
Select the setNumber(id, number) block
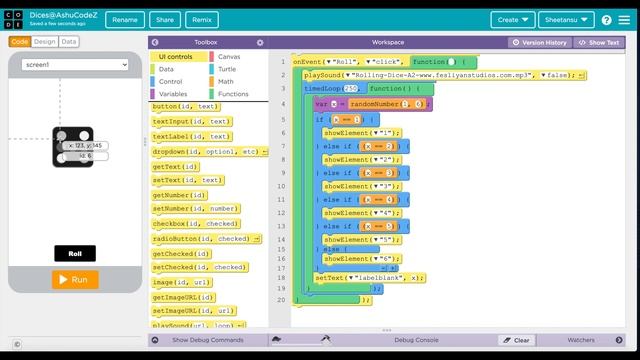[196, 209]
